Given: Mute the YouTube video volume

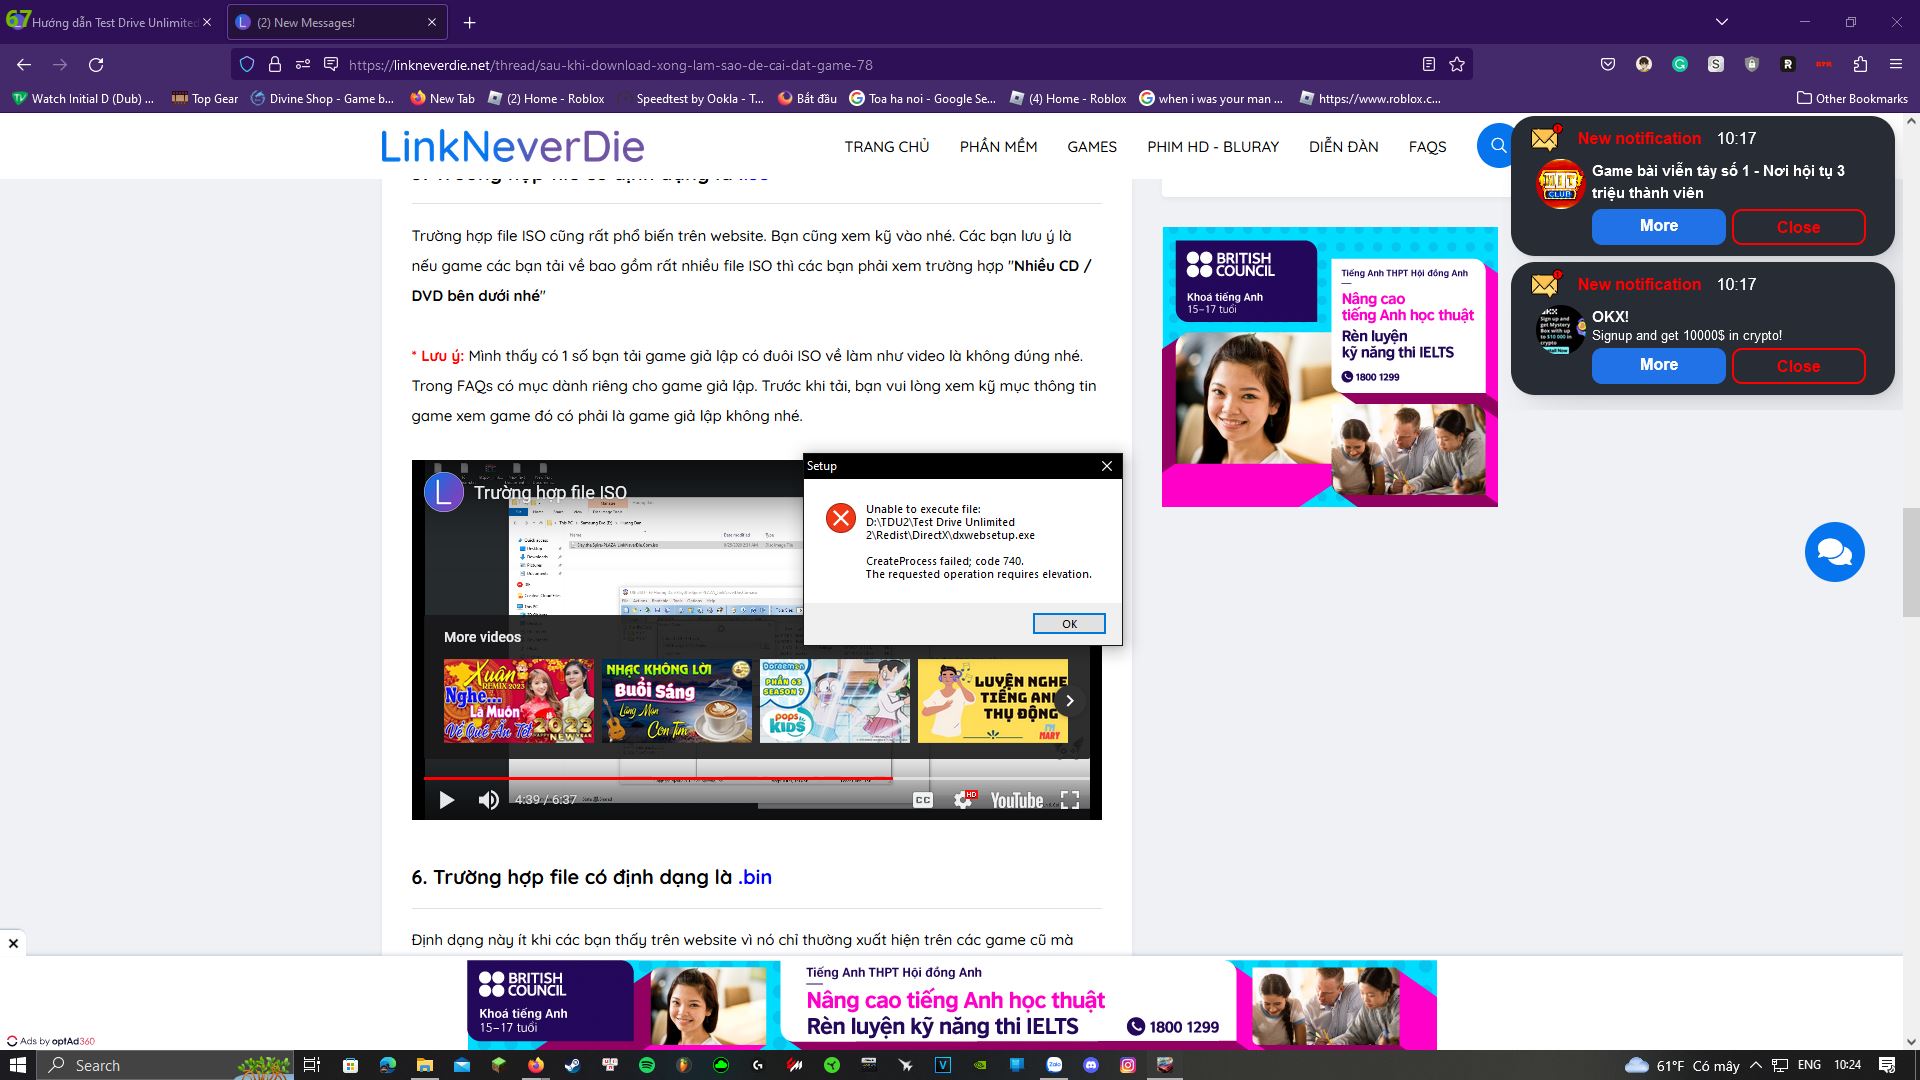Looking at the screenshot, I should point(488,800).
